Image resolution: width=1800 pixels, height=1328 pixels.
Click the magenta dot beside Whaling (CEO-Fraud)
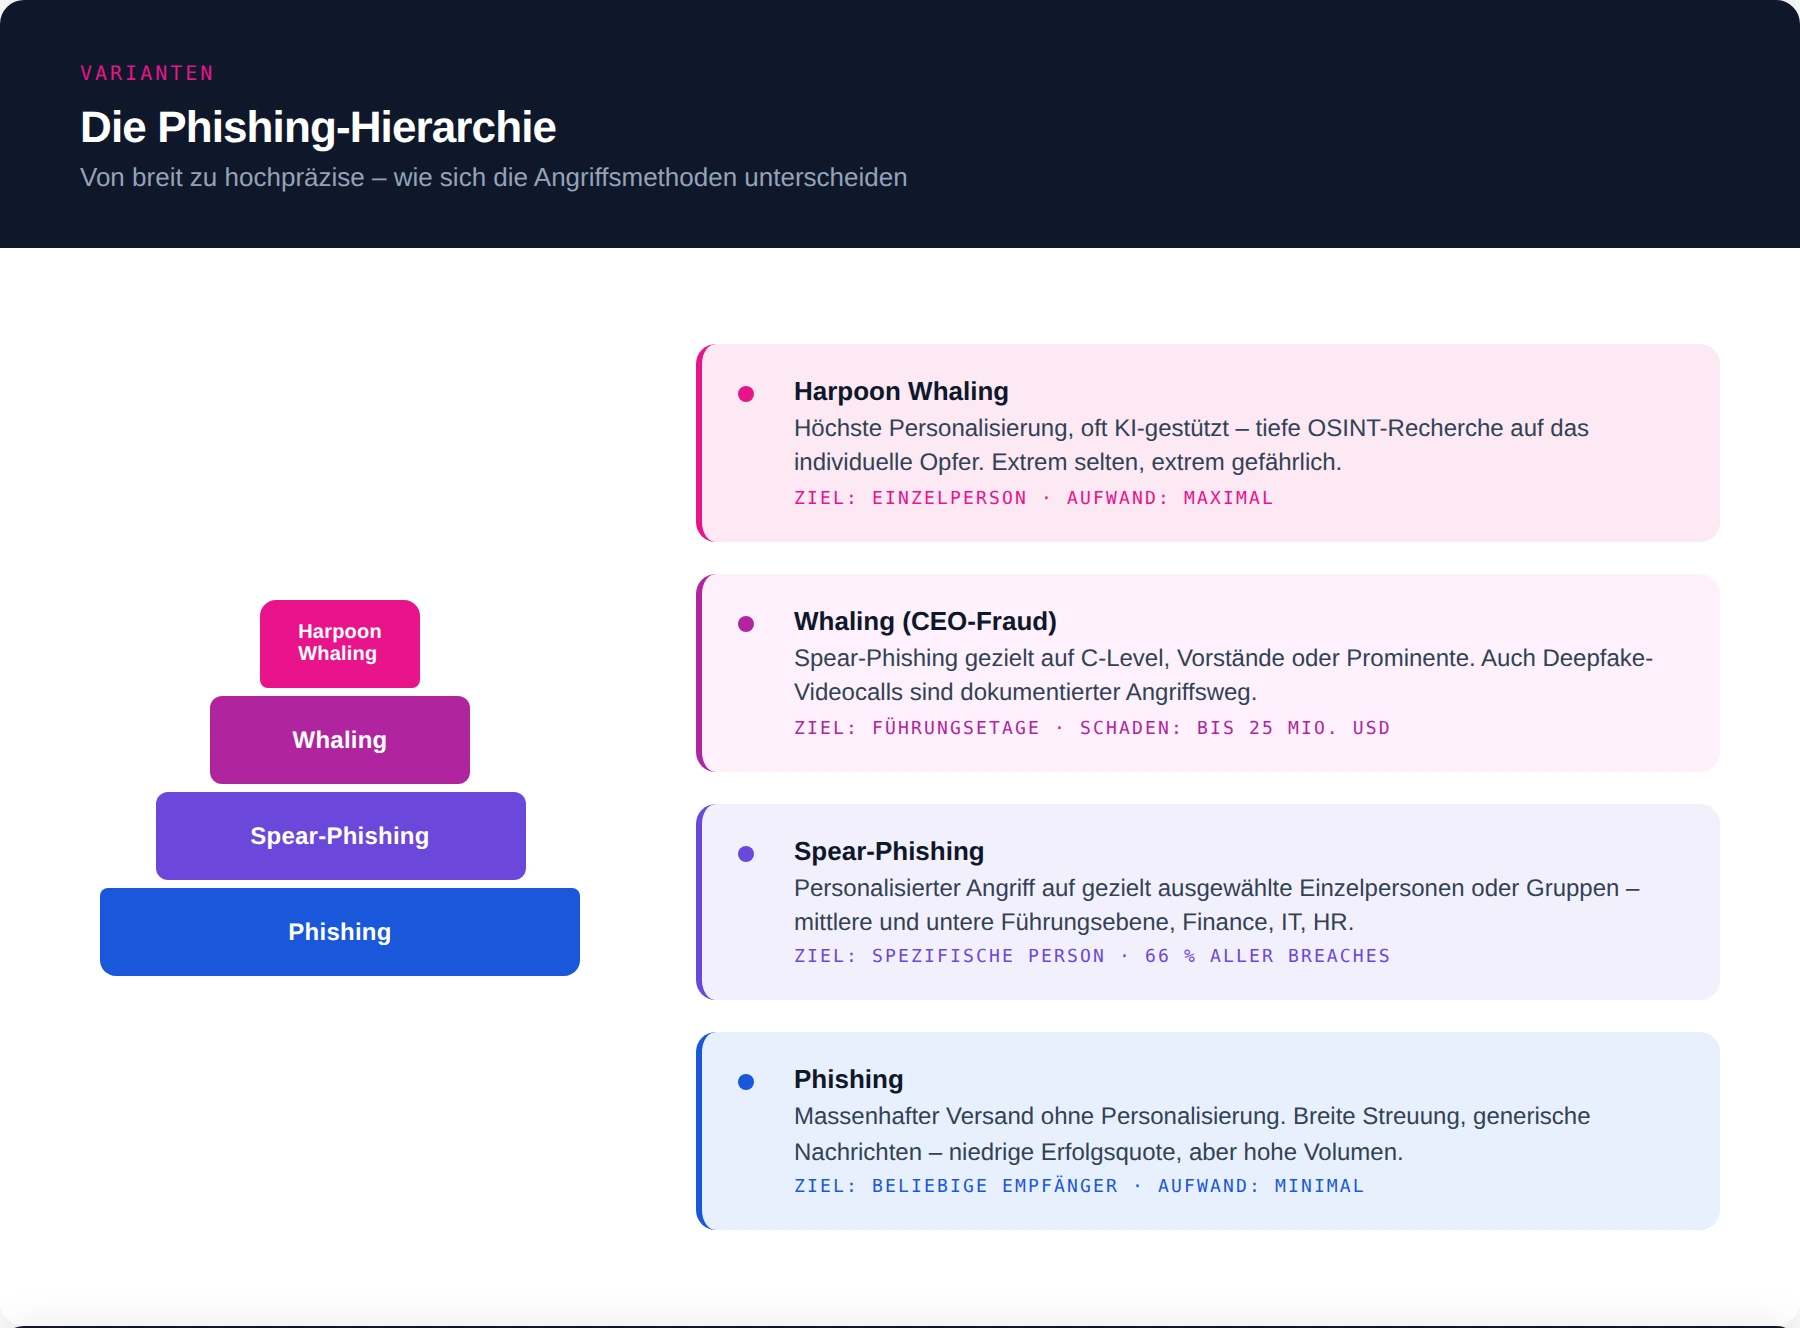click(746, 624)
